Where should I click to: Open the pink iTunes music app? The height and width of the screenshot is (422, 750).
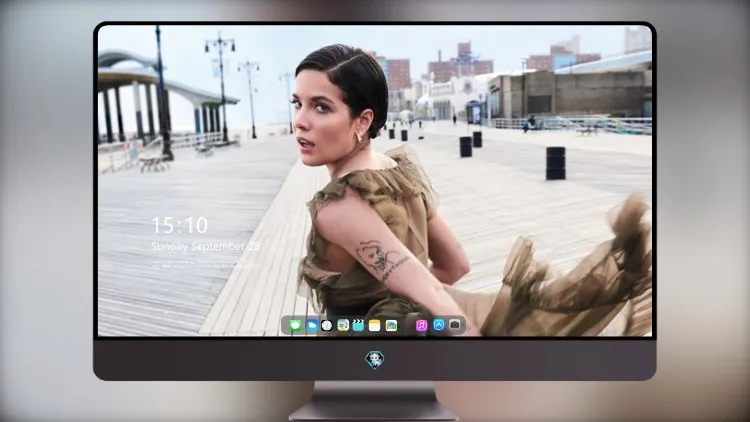[x=421, y=326]
